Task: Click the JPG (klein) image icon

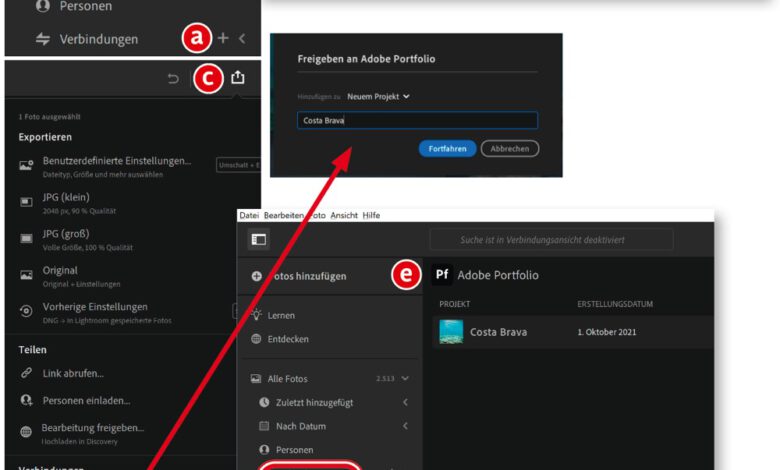Action: [x=26, y=202]
